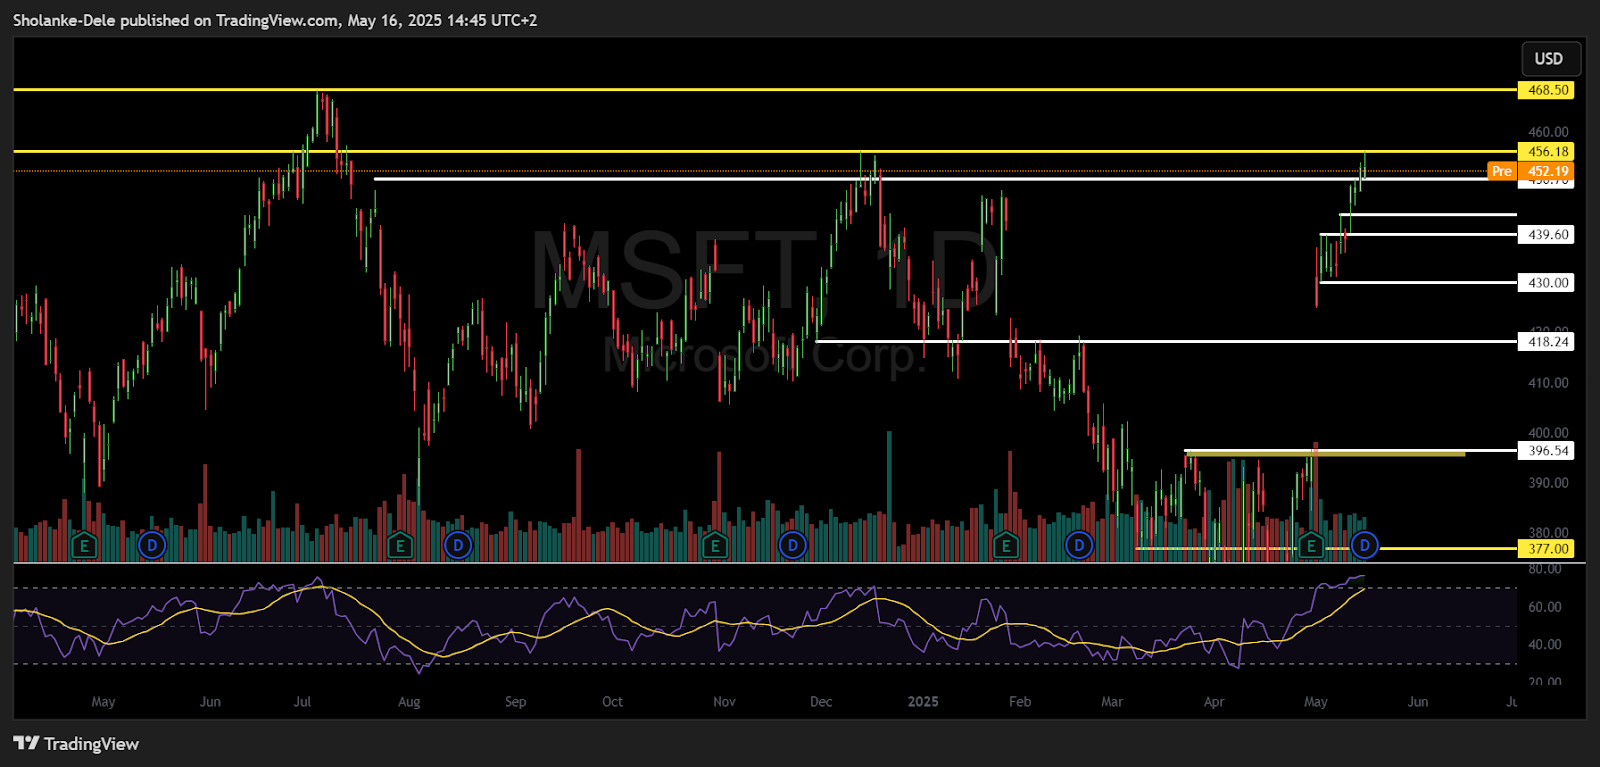Click the earnings E marker before May 2024

tap(85, 546)
